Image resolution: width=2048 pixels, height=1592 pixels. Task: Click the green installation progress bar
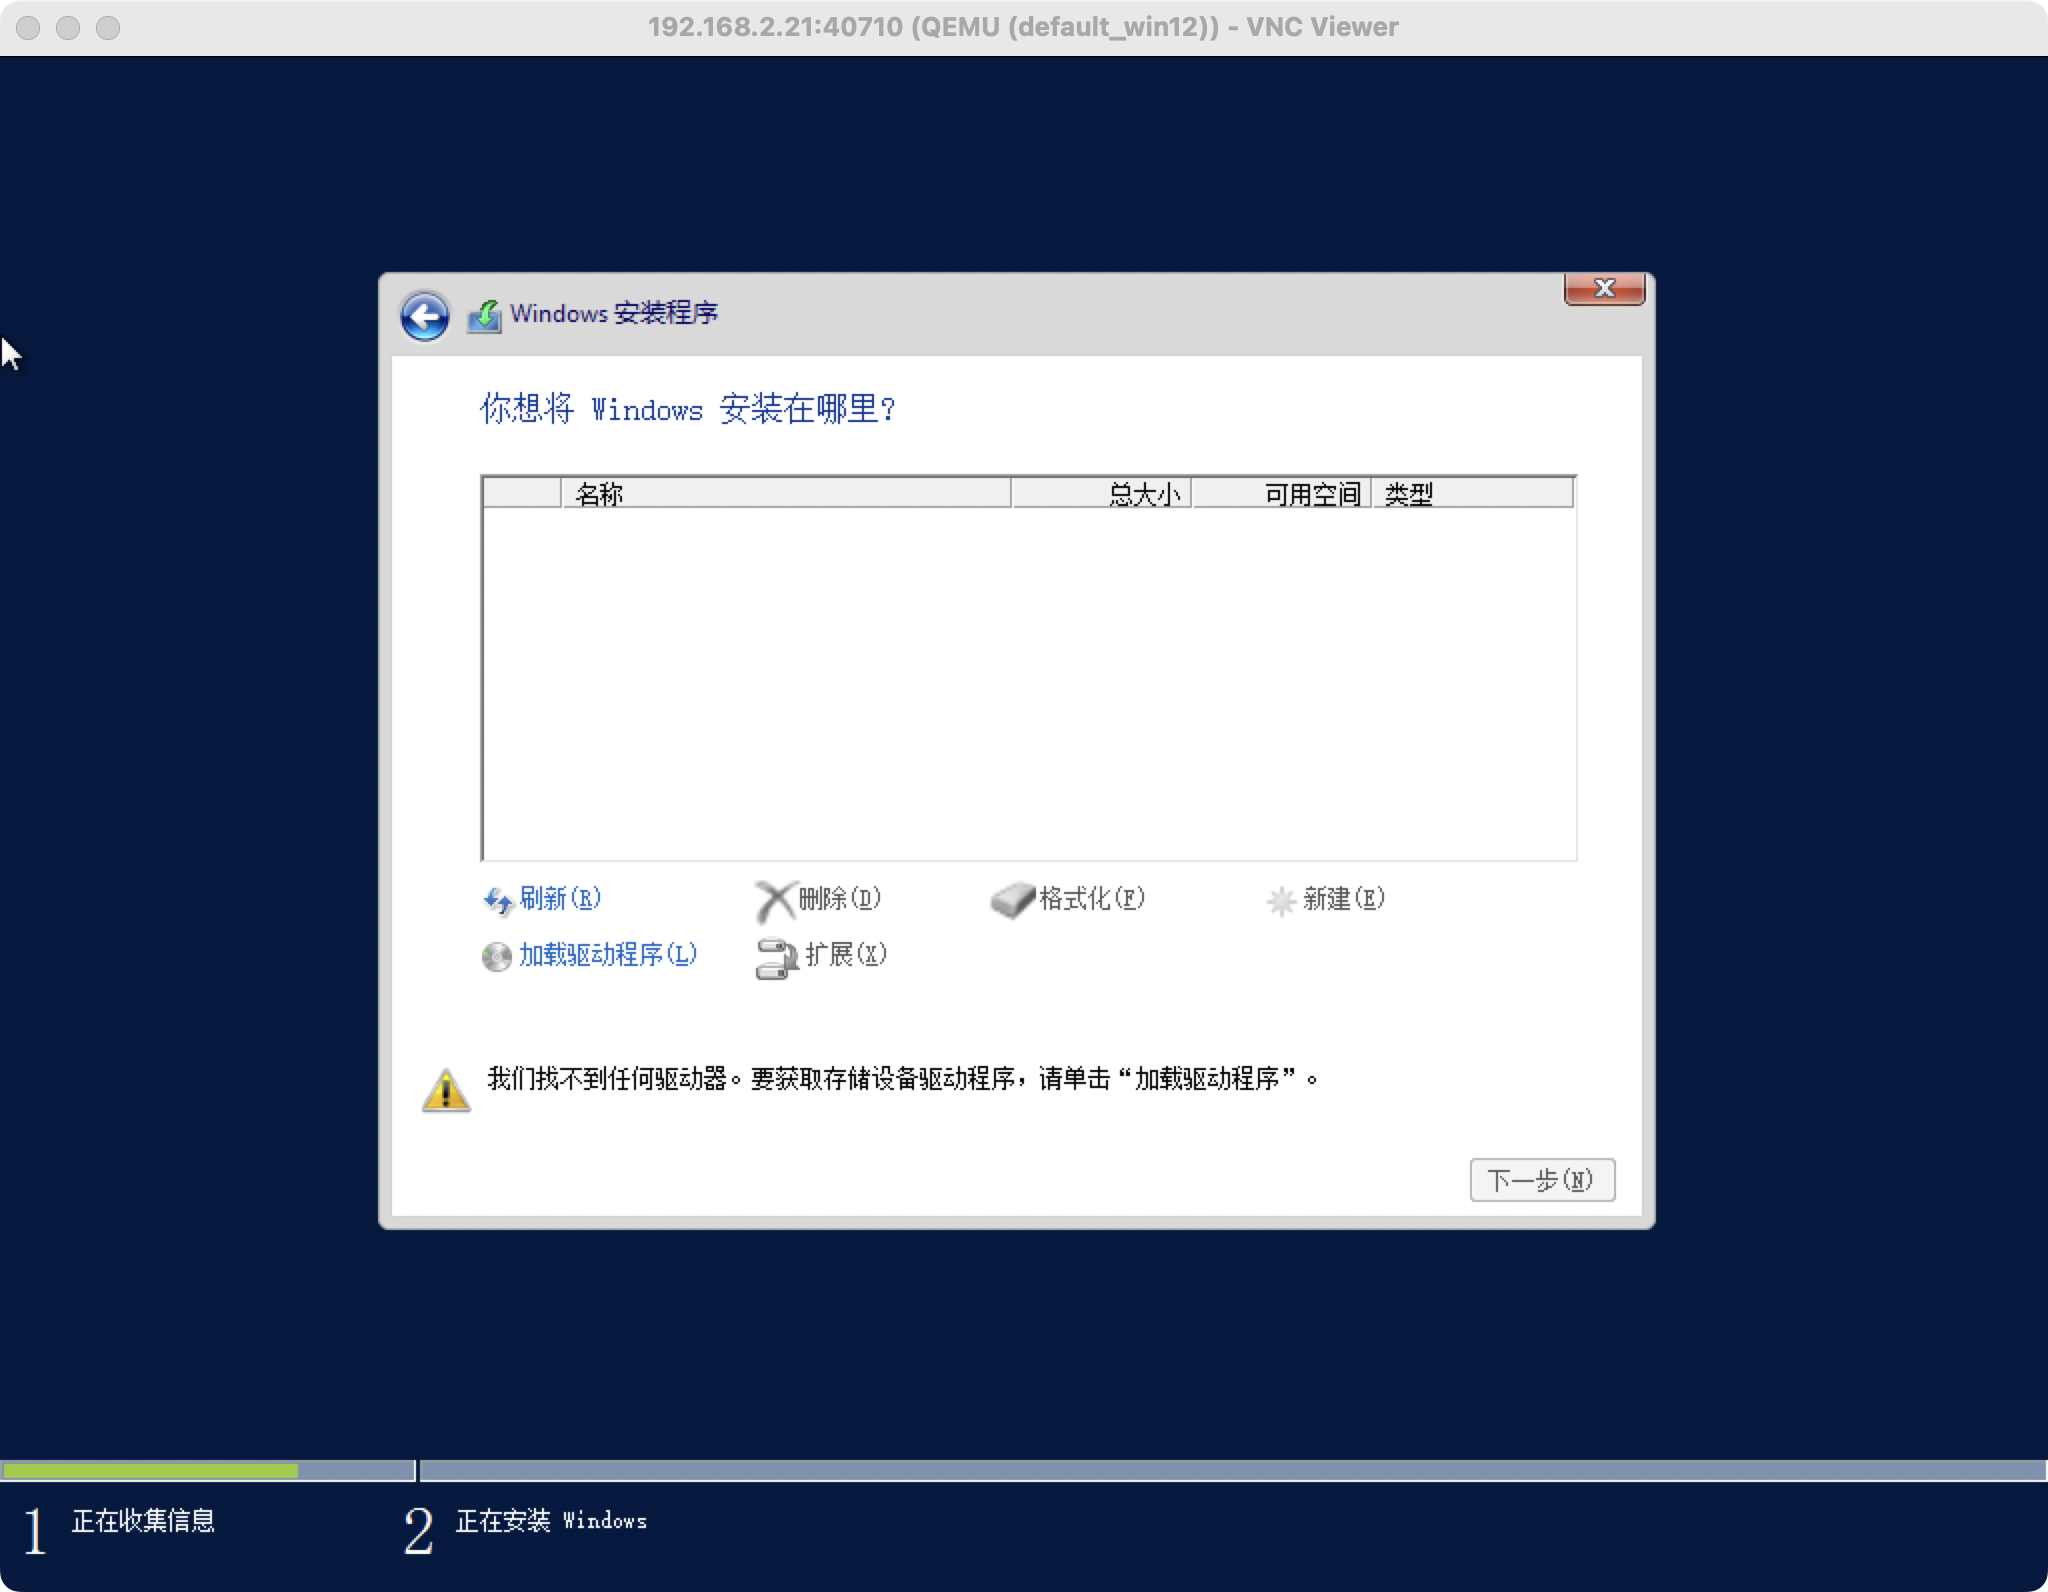click(x=150, y=1471)
